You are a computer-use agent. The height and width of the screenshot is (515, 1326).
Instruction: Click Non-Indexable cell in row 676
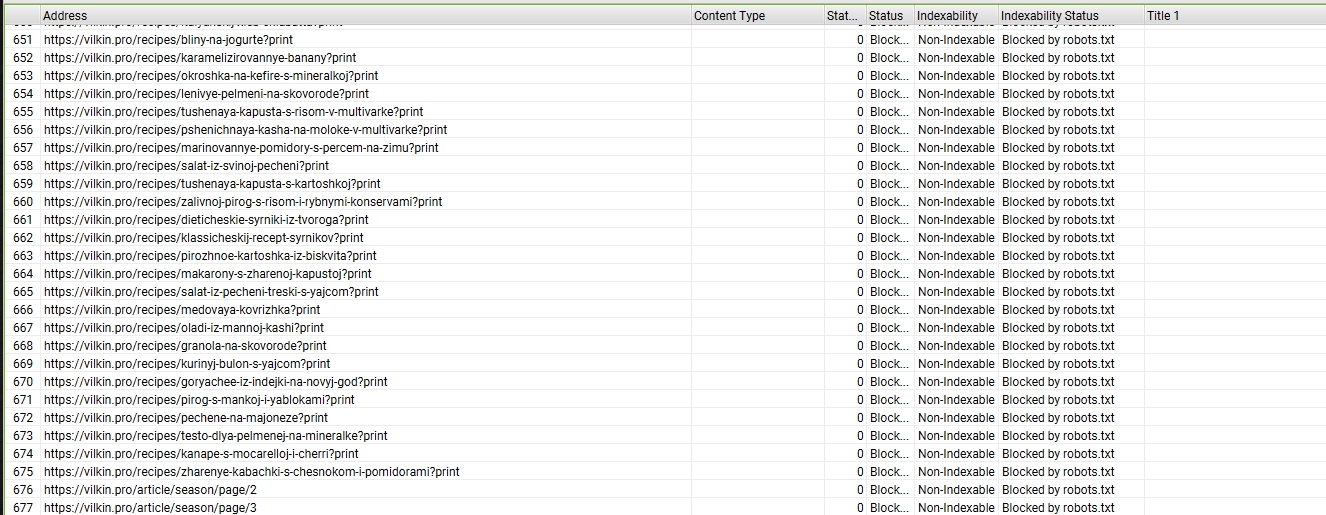pos(956,490)
